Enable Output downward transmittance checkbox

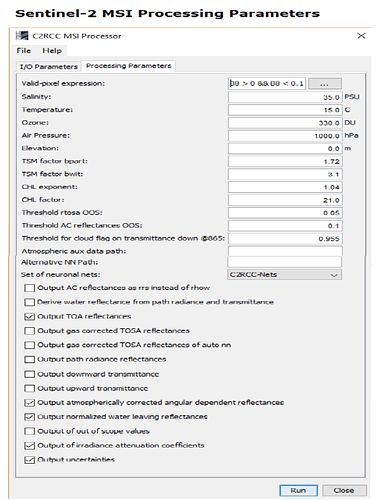29,374
